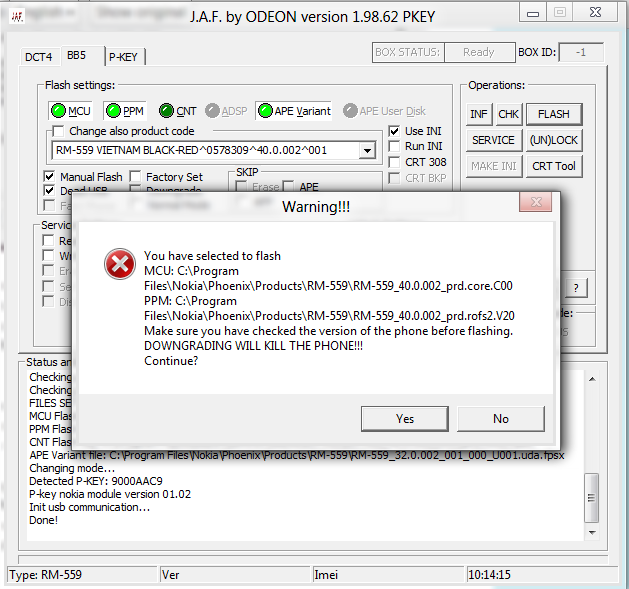Image resolution: width=629 pixels, height=589 pixels.
Task: Click the 'Detected P-KEY: 9000AAC9' log line
Action: (96, 481)
